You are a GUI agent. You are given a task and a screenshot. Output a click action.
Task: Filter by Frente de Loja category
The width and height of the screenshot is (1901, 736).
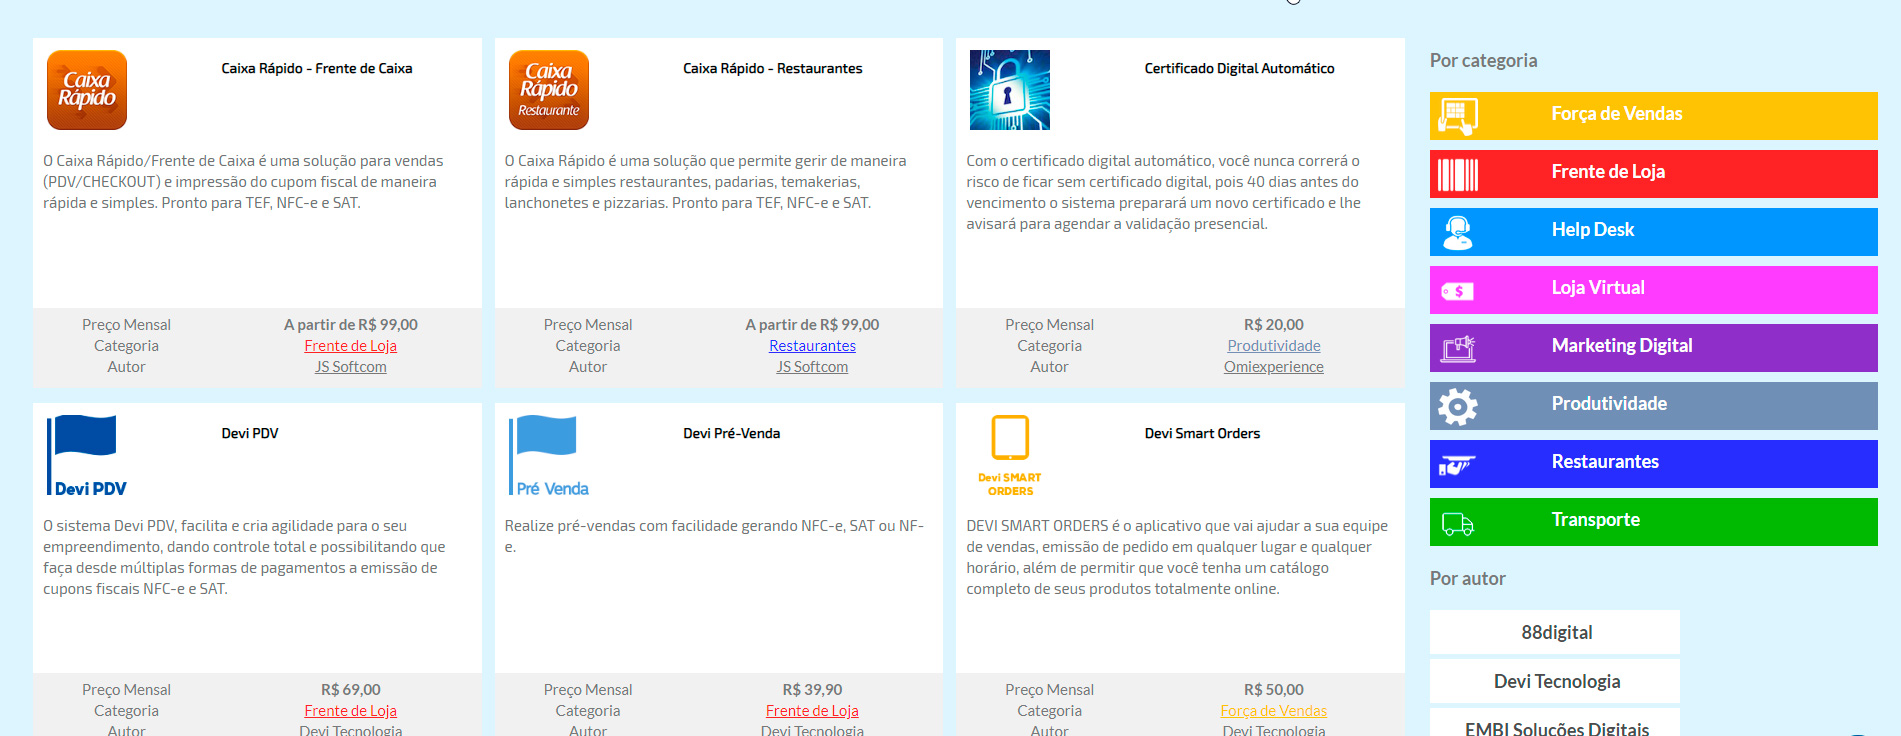click(1654, 174)
